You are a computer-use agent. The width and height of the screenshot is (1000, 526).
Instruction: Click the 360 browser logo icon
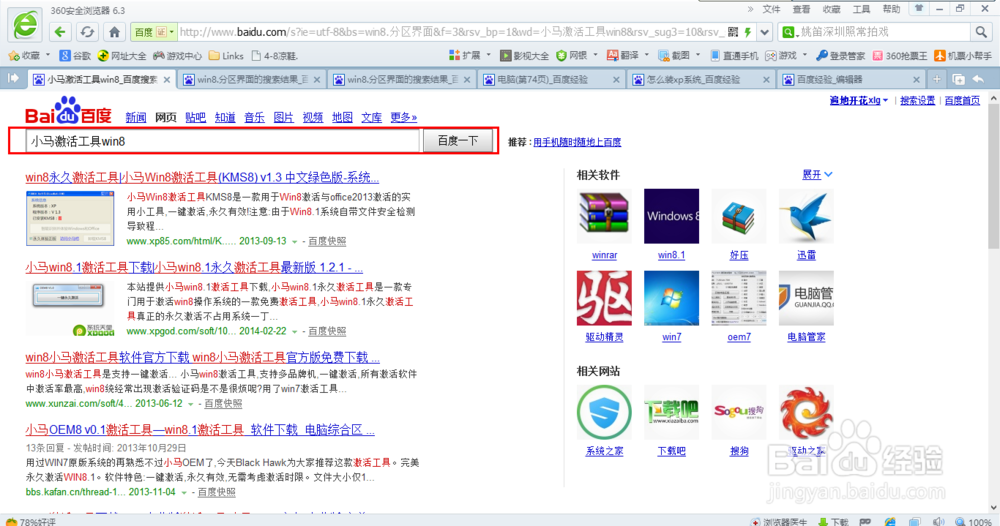(26, 26)
